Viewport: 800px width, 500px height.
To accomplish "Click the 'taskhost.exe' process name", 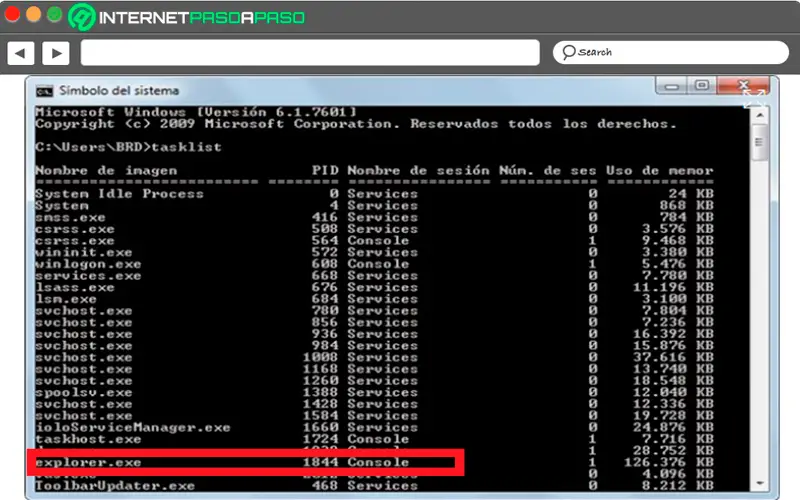I will pyautogui.click(x=88, y=439).
